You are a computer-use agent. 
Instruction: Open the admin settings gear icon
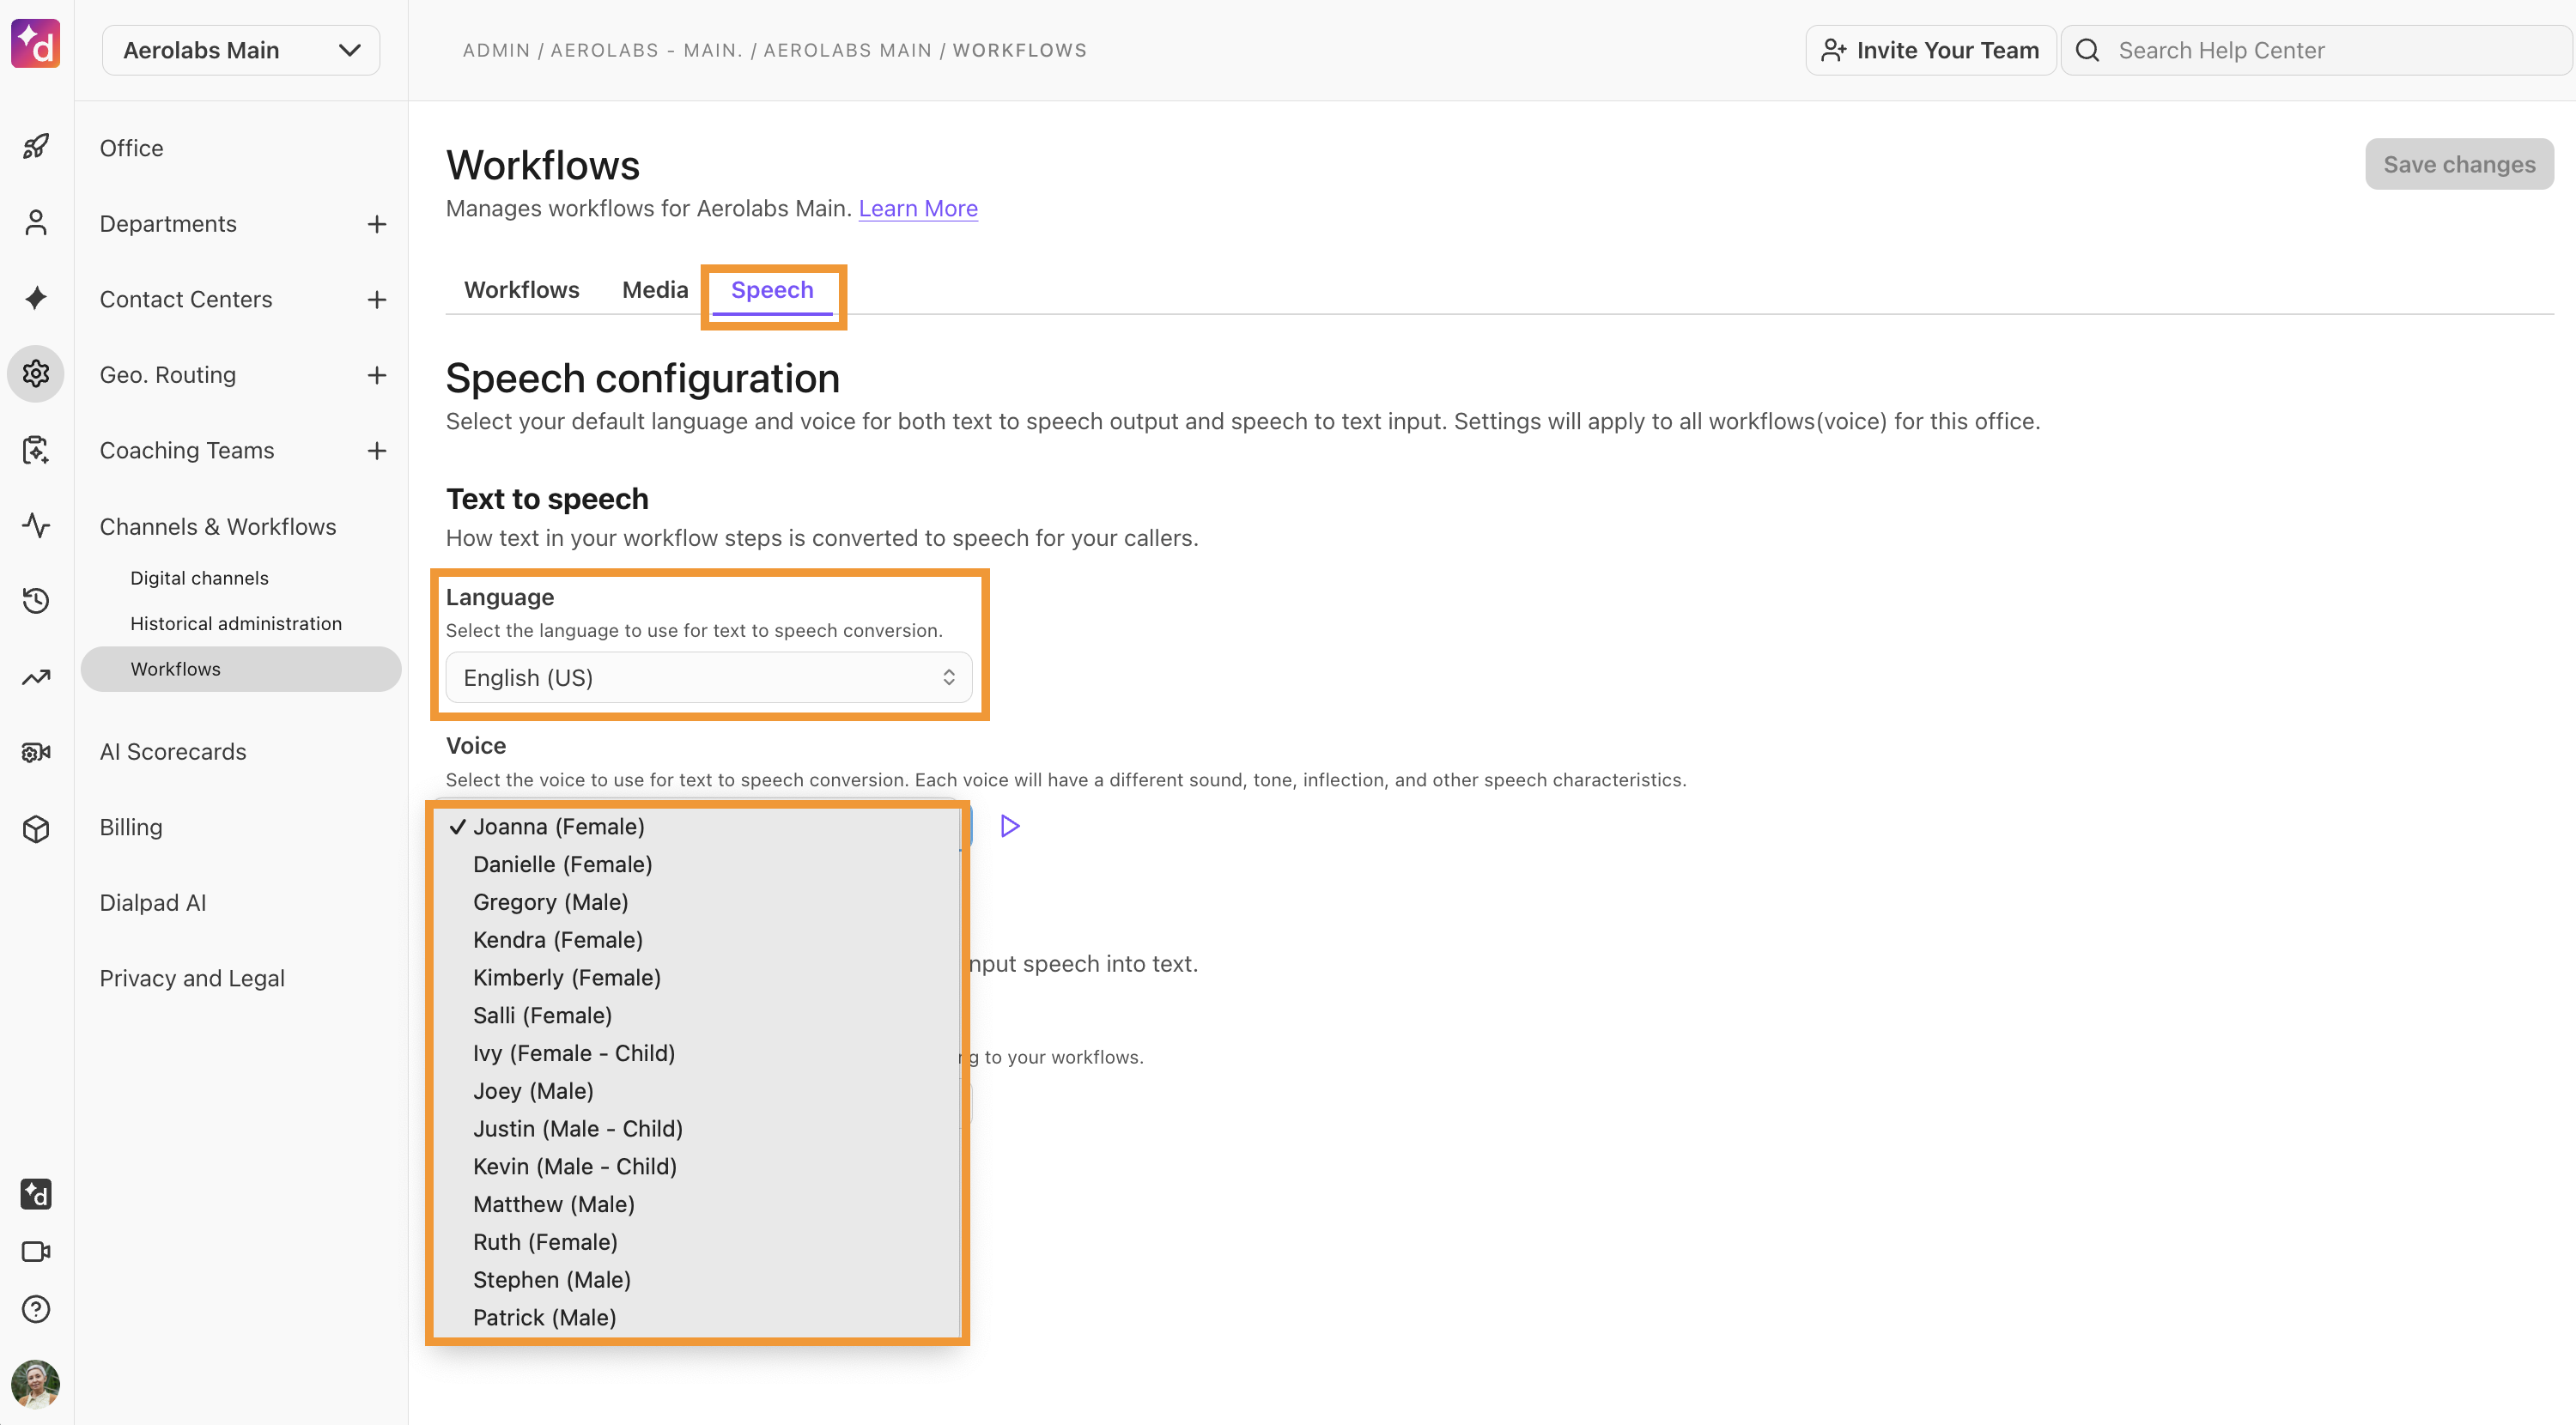(36, 373)
